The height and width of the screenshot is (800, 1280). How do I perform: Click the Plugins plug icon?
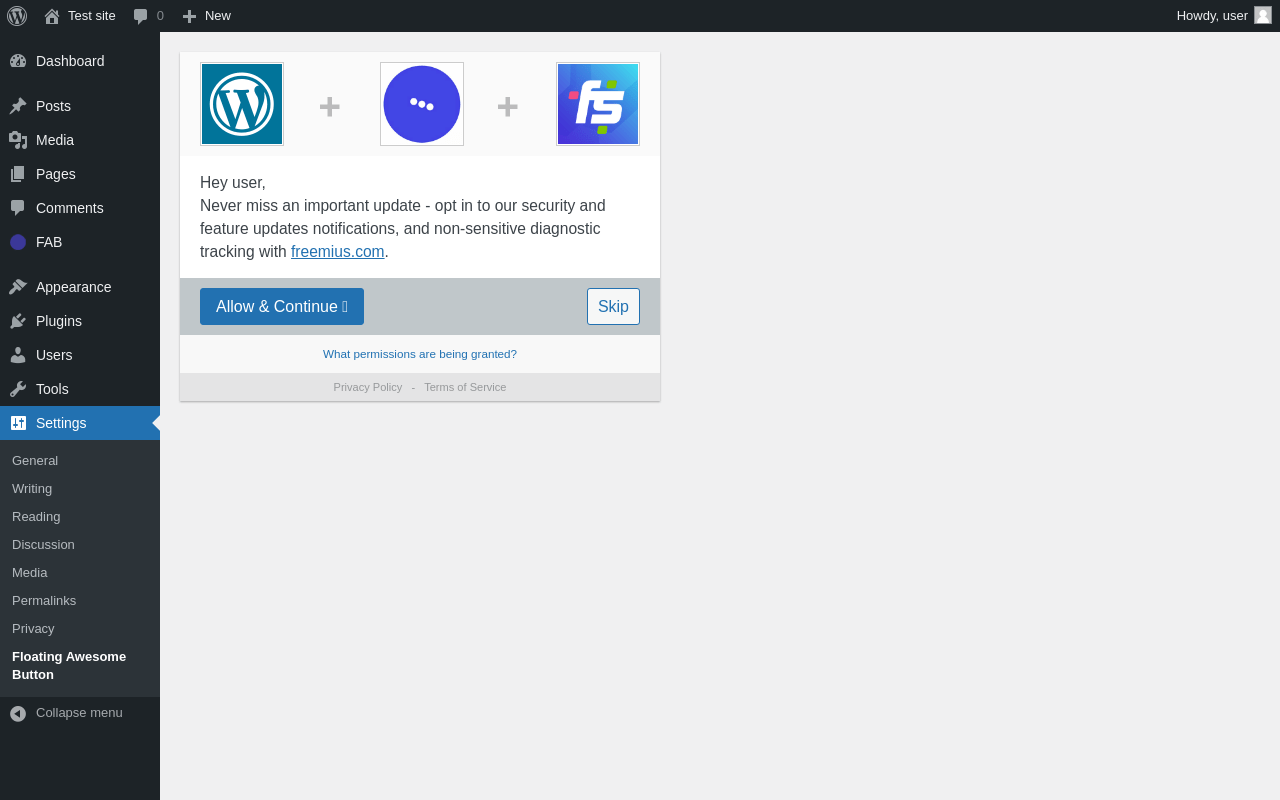(18, 321)
